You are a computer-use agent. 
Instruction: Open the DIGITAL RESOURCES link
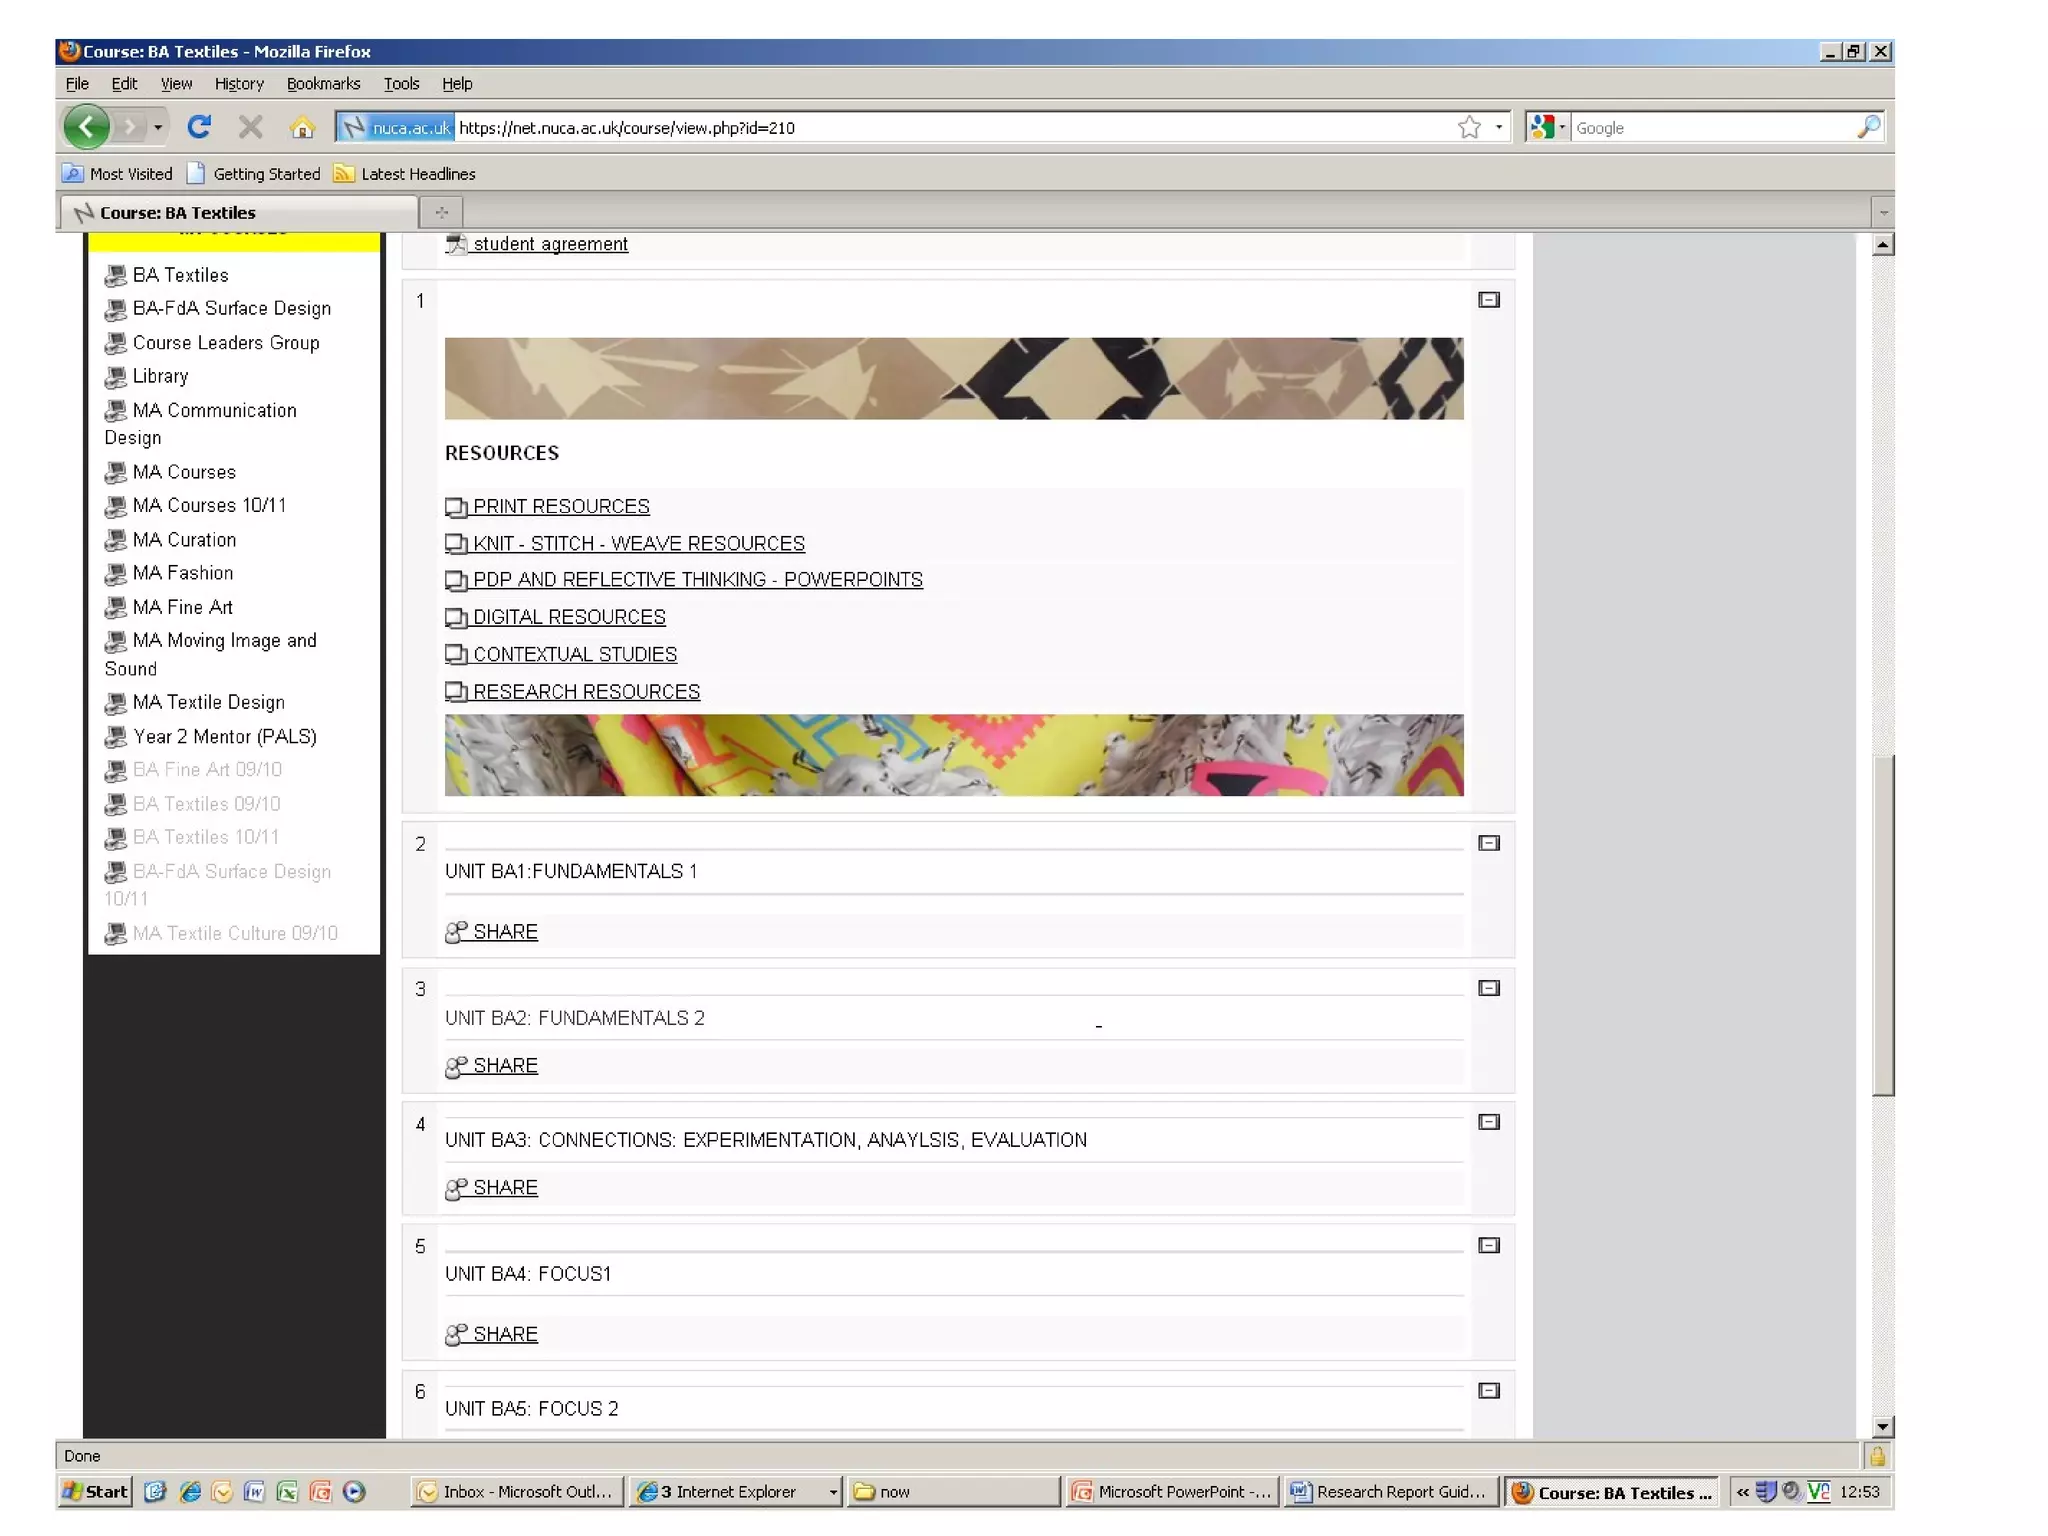(568, 617)
